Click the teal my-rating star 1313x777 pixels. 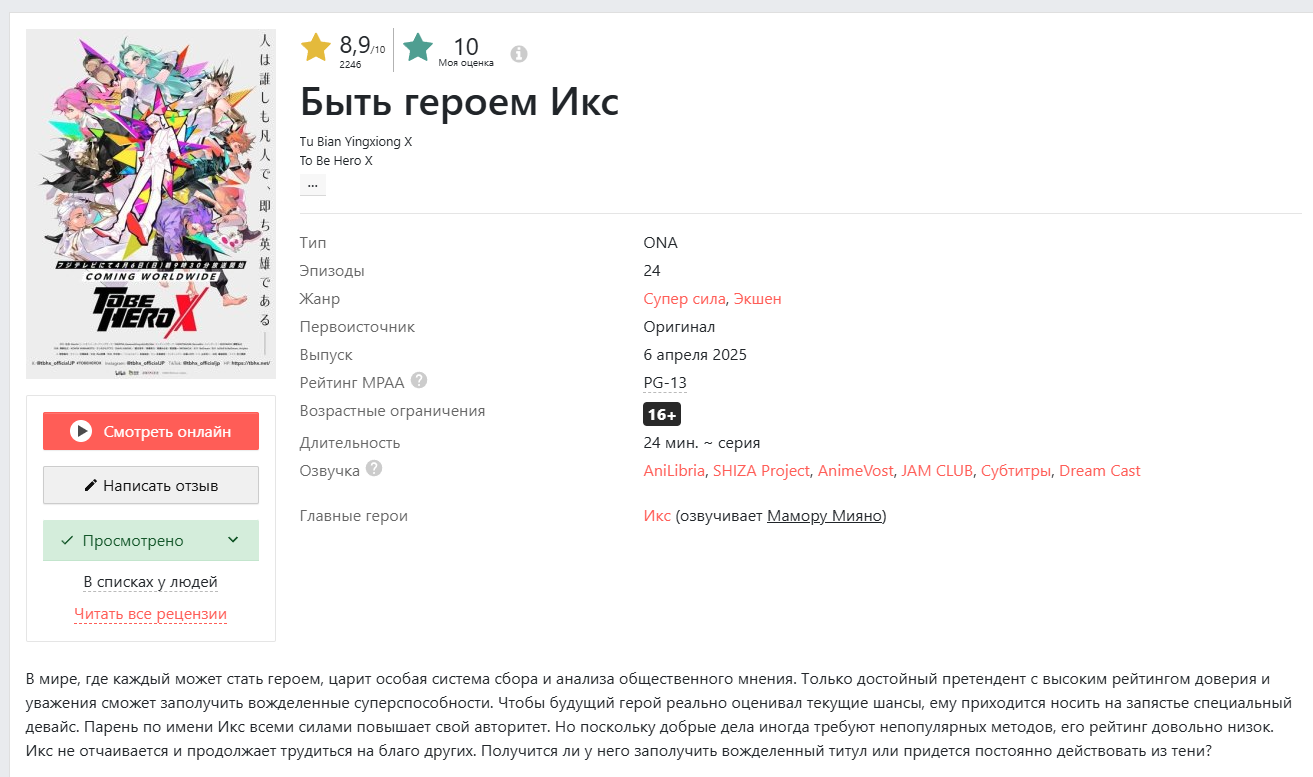[418, 48]
